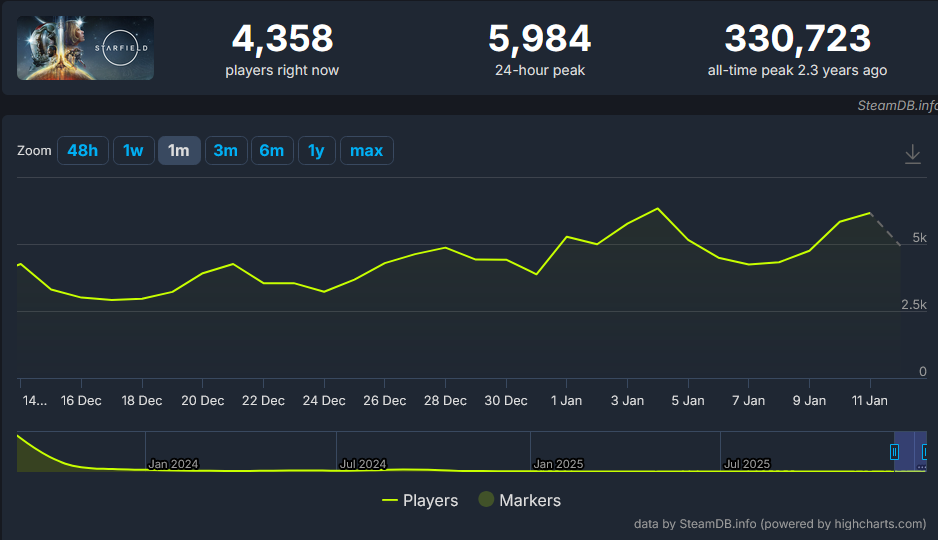Grab the right navigator range handle
938x540 pixels.
click(924, 451)
